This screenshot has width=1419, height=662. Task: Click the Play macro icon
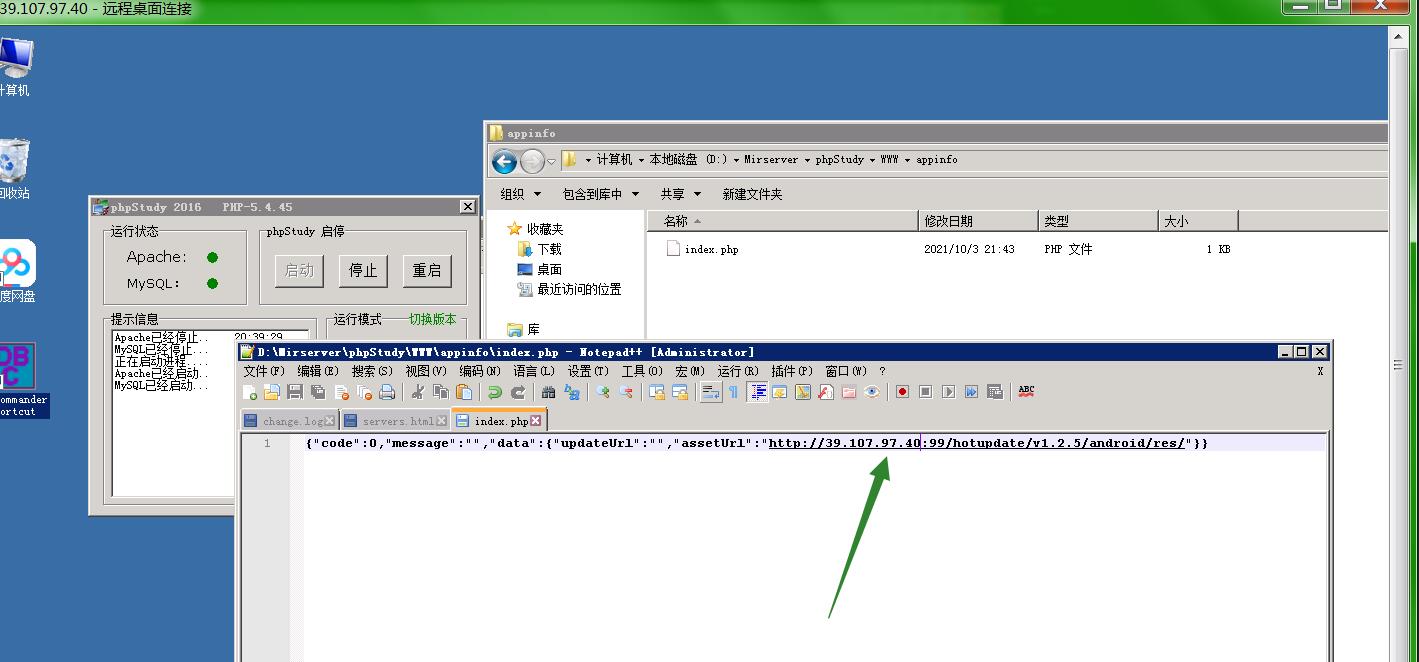948,392
